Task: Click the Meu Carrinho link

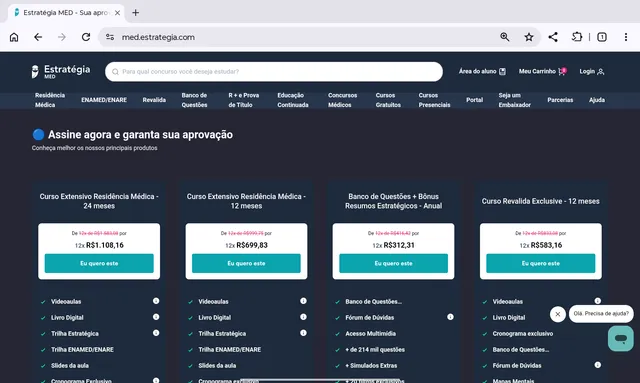Action: tap(542, 71)
